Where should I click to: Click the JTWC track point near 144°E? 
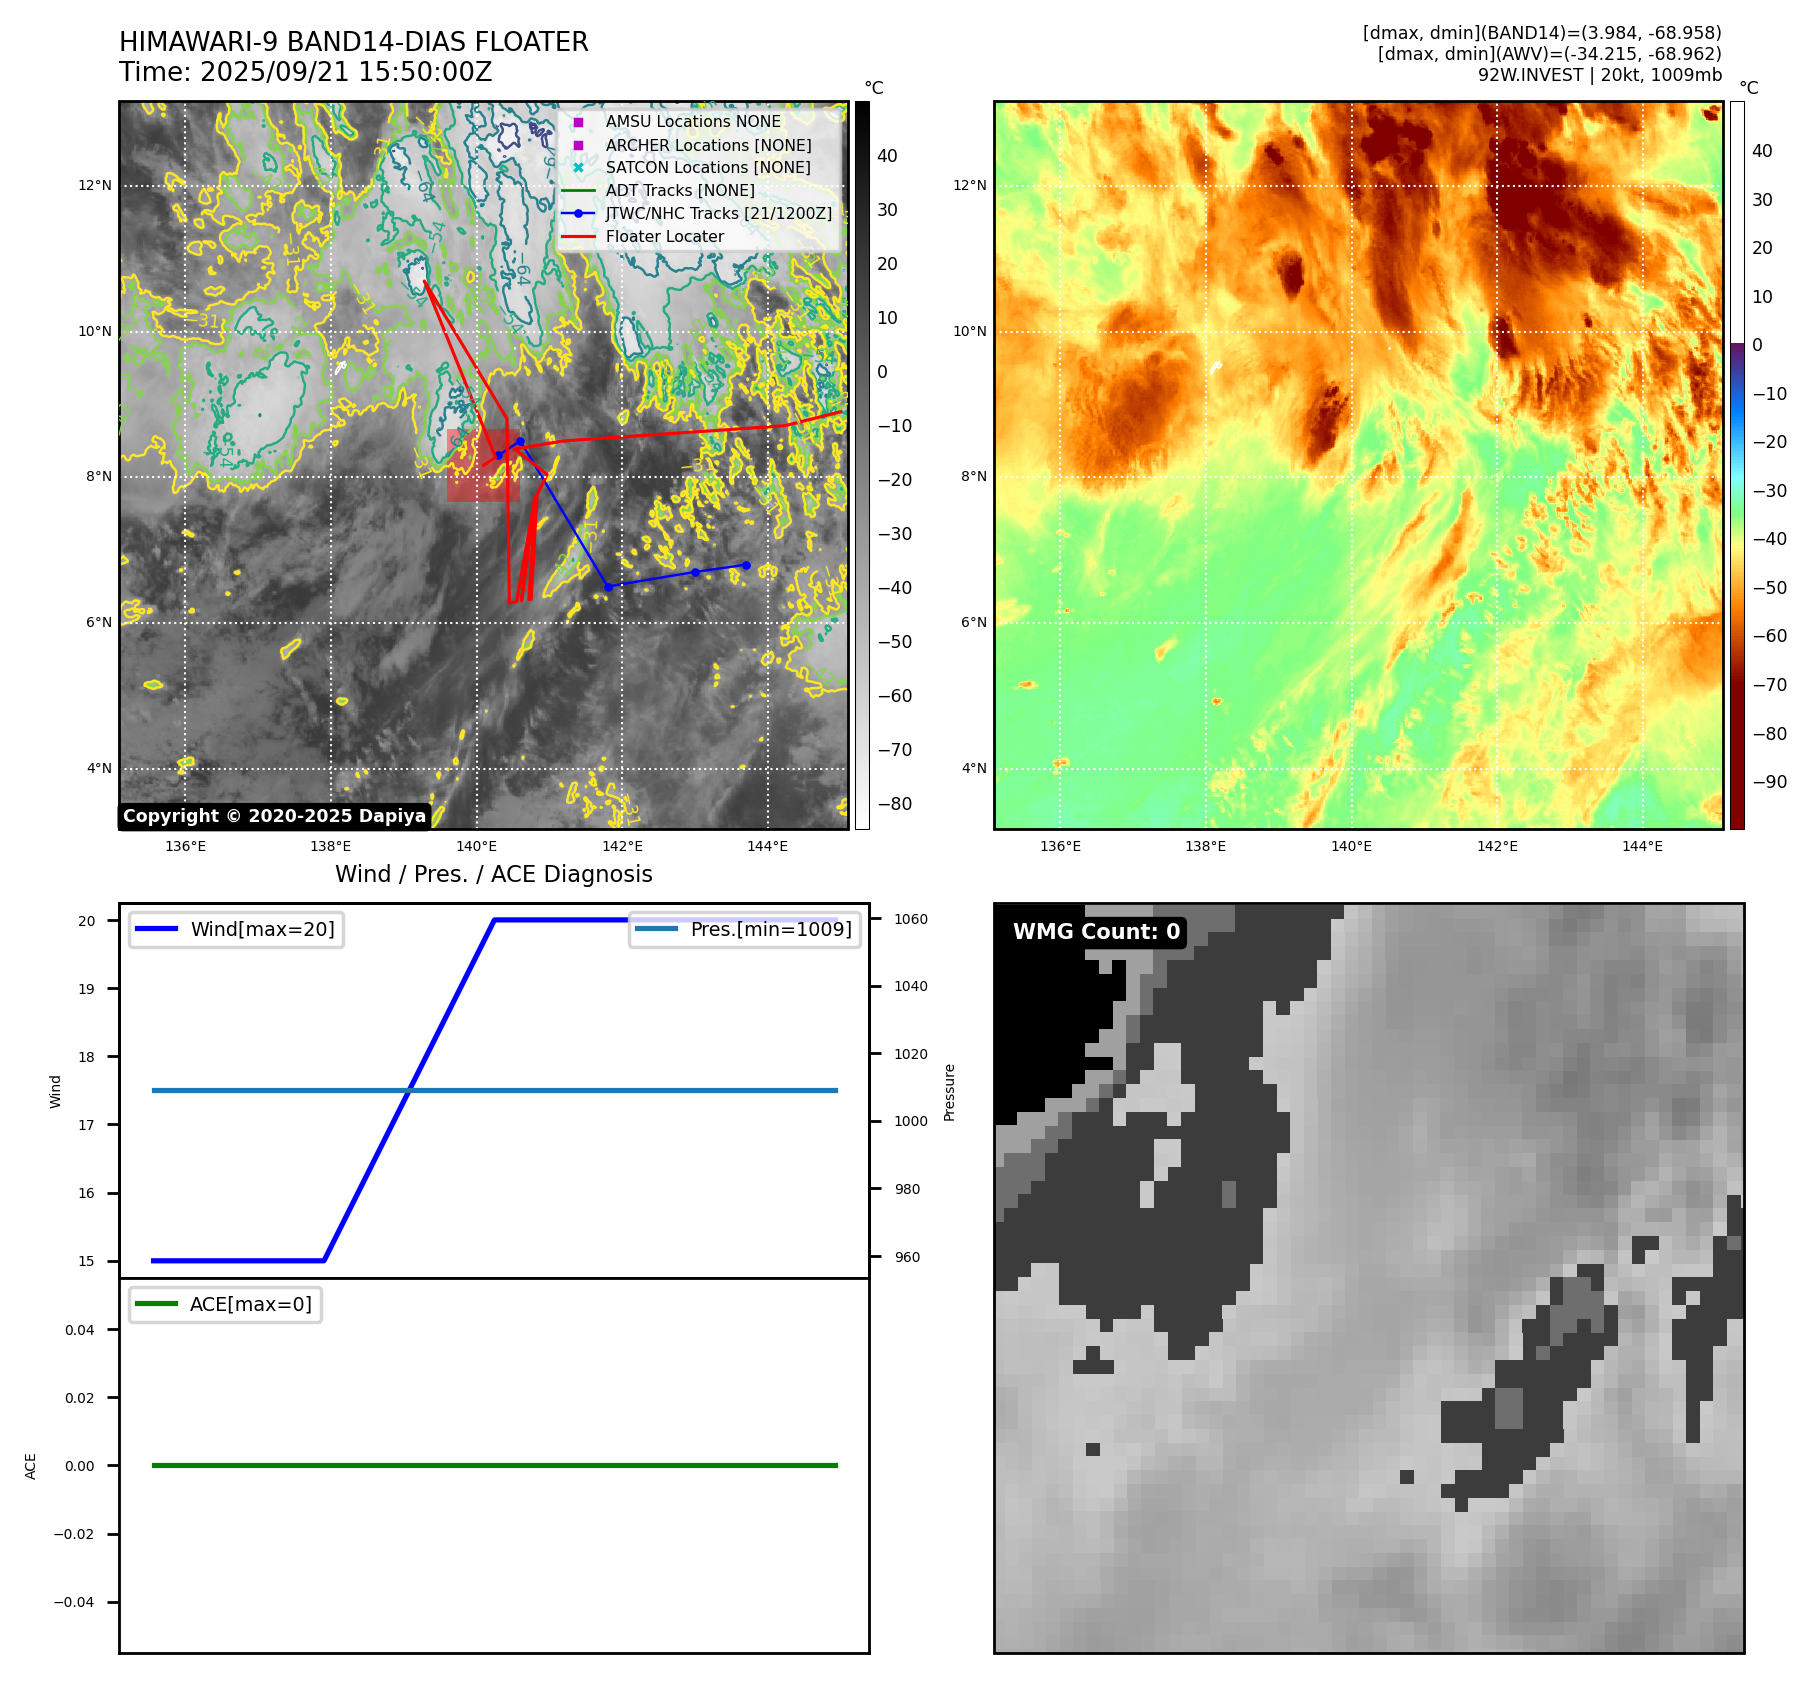click(x=746, y=565)
